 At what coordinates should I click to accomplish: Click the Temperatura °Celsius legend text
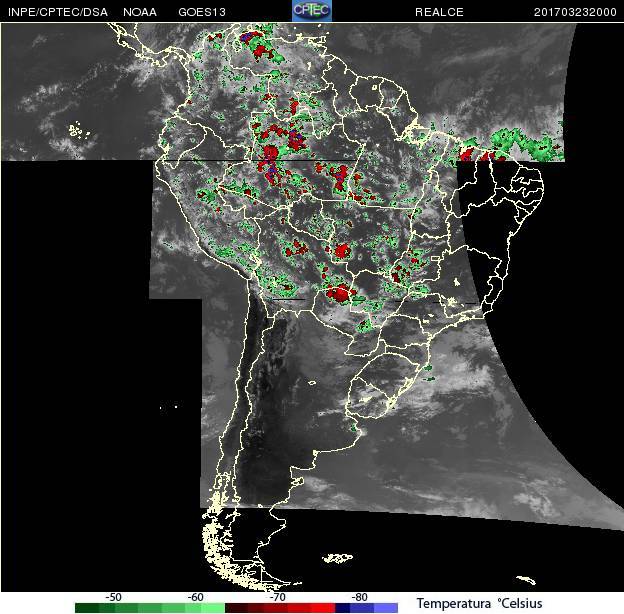pyautogui.click(x=480, y=603)
